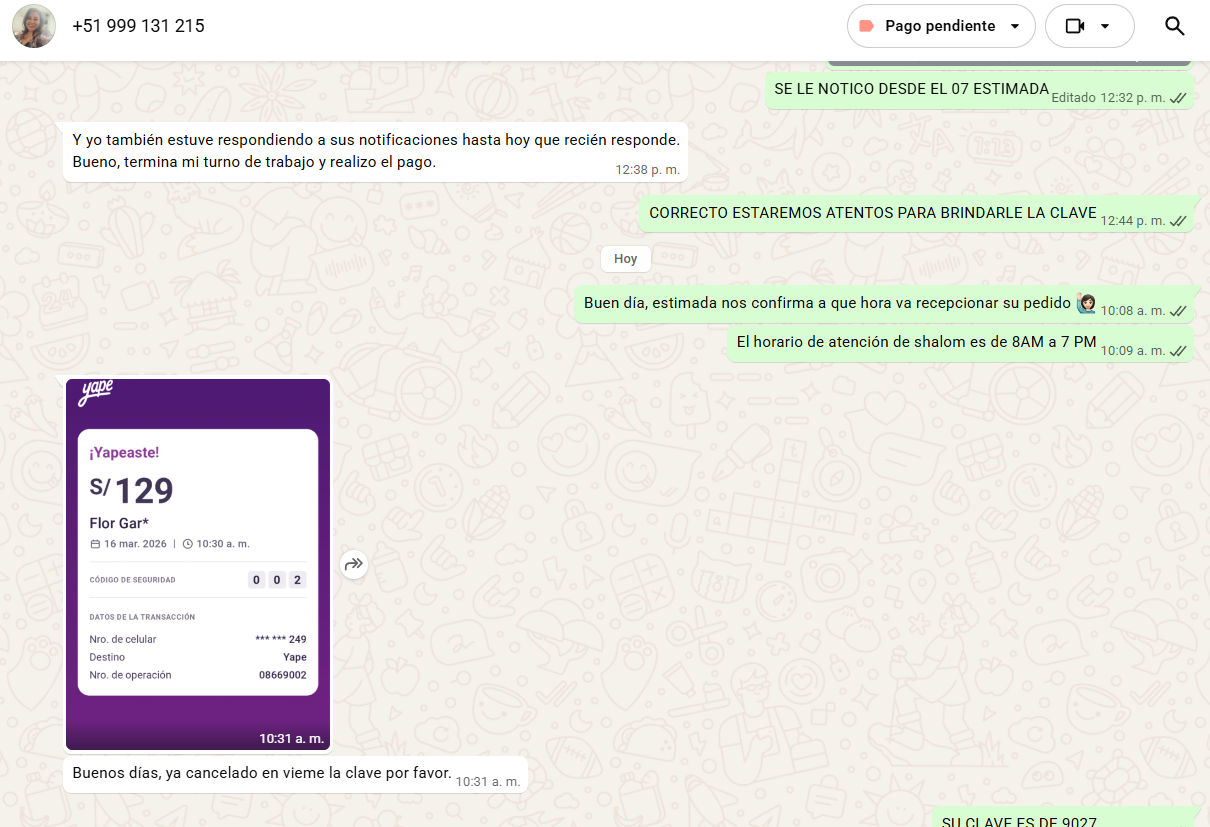Image resolution: width=1210 pixels, height=827 pixels.
Task: Select the shalom schedule message
Action: click(916, 342)
